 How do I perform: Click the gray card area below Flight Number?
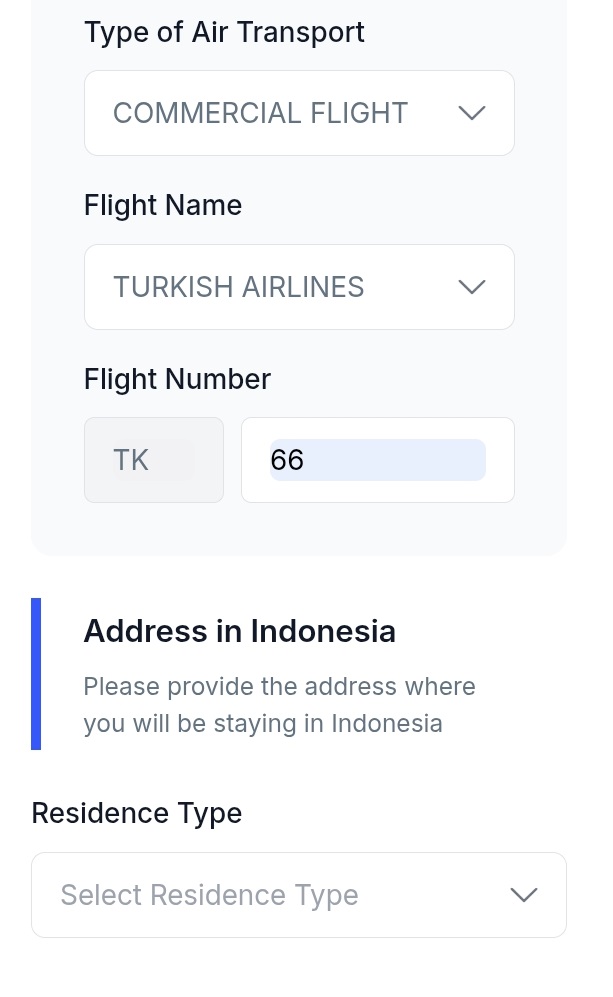298,530
